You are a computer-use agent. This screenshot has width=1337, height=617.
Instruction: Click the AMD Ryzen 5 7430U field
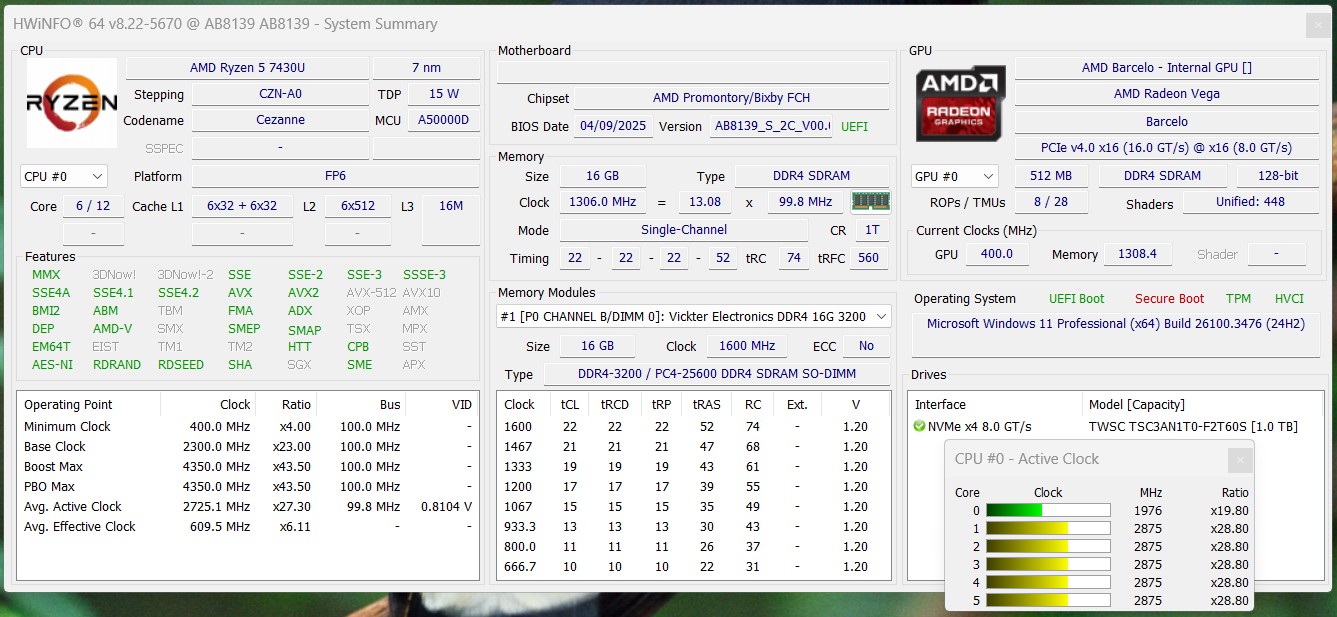tap(247, 68)
